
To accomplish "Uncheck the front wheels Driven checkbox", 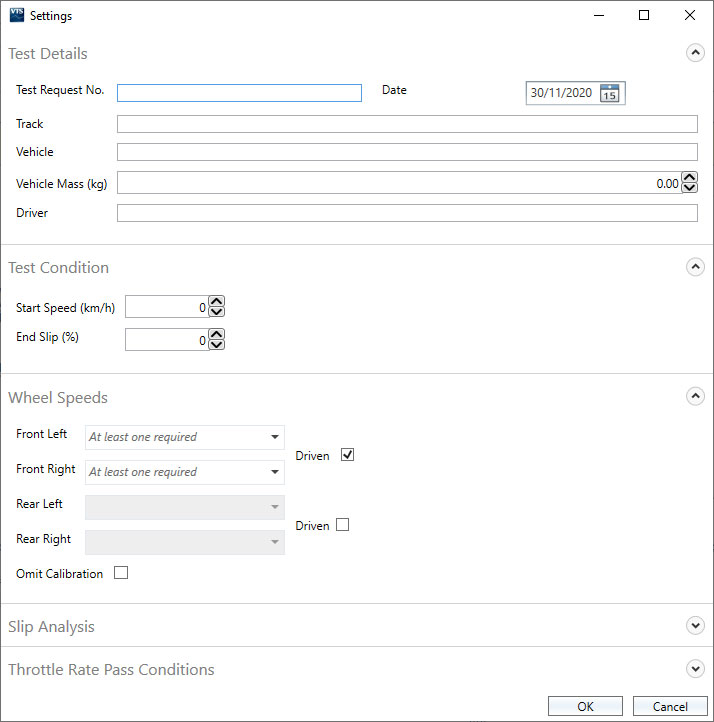I will 347,455.
